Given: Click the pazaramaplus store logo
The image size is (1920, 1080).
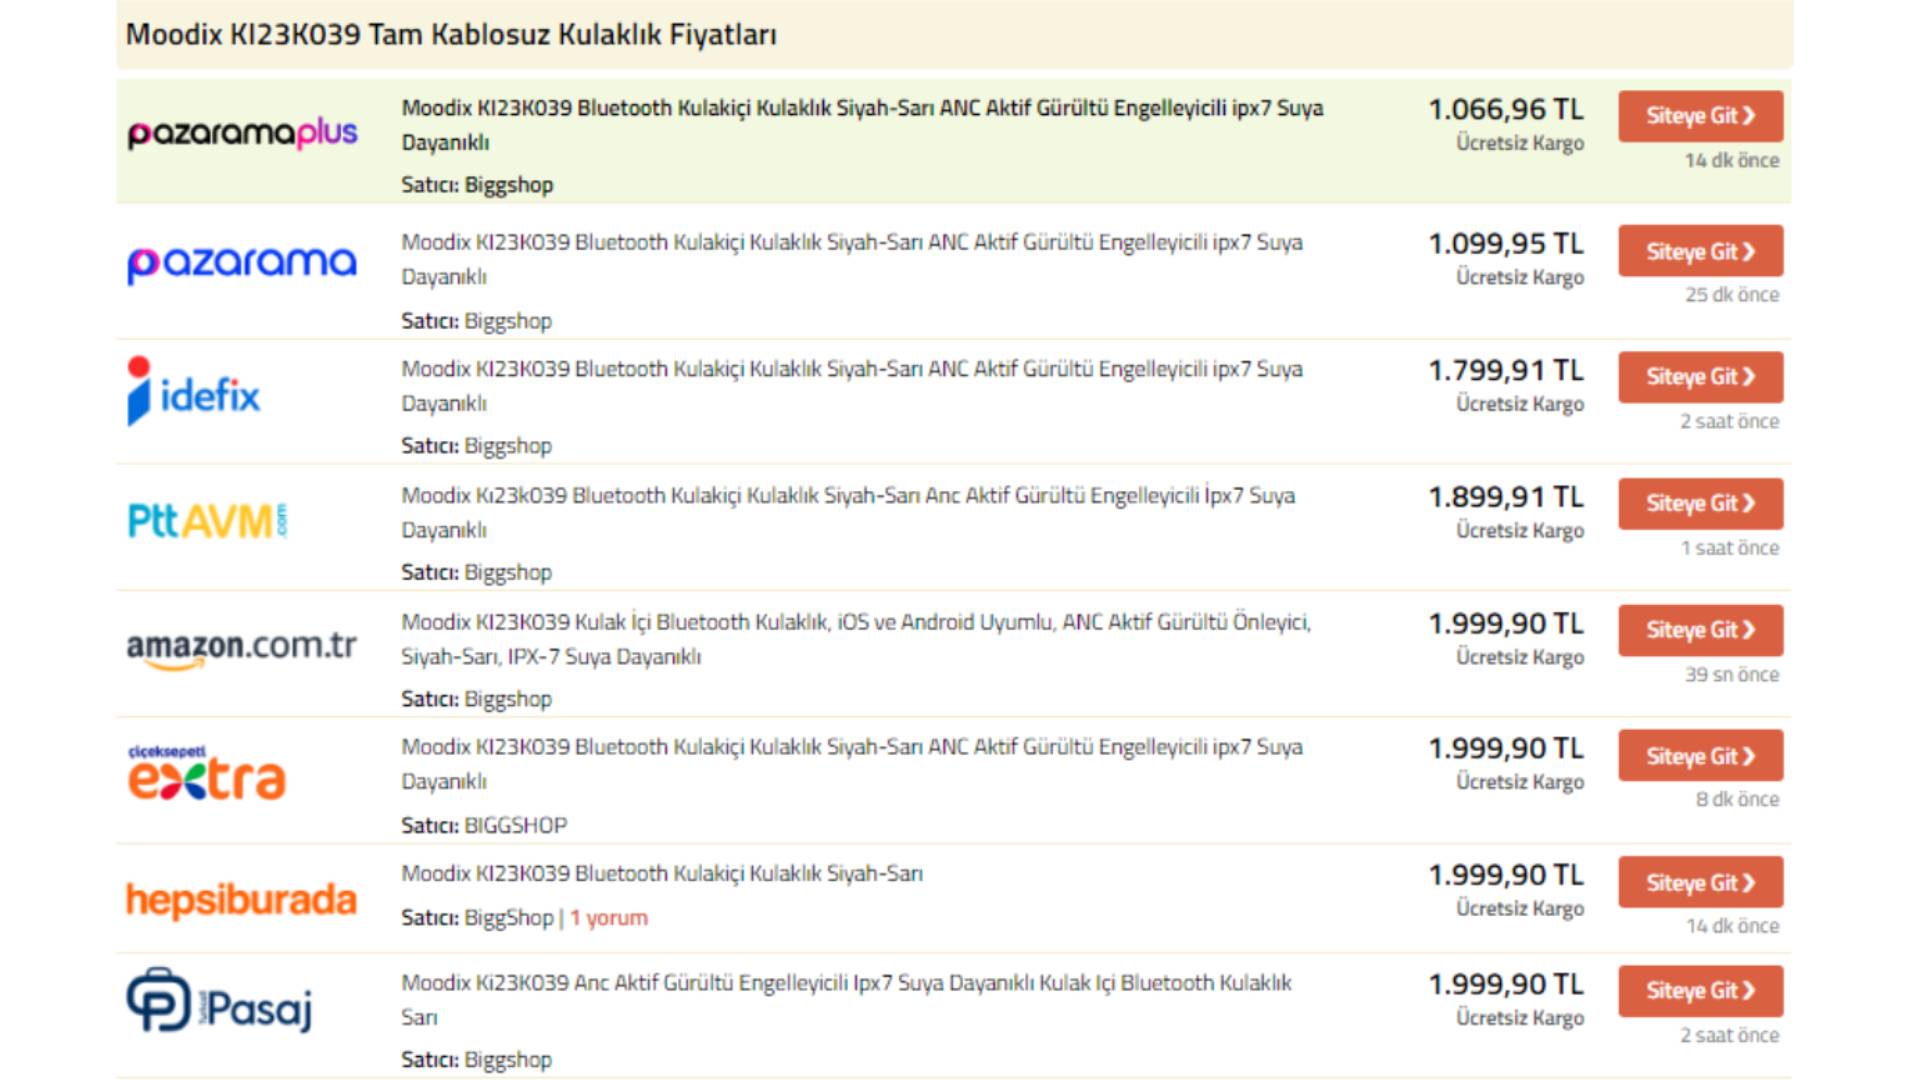Looking at the screenshot, I should click(242, 133).
